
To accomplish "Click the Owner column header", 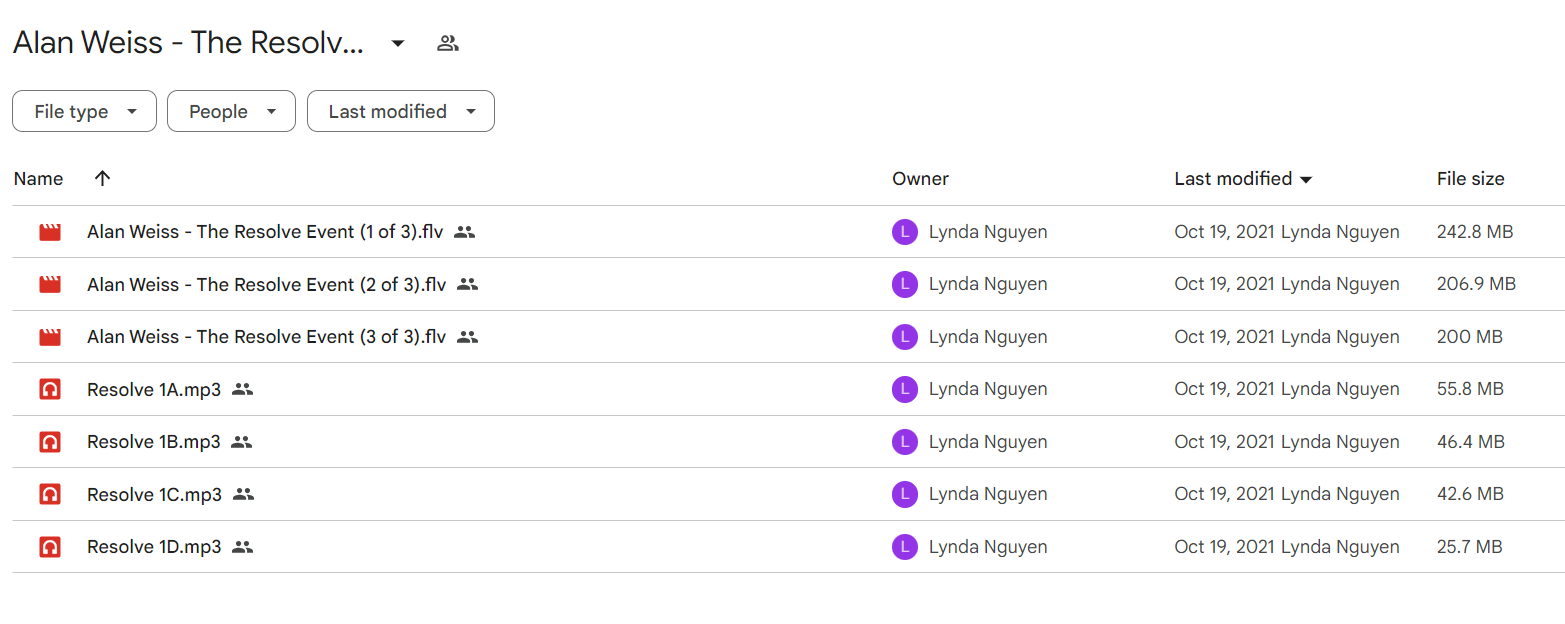I will (x=920, y=179).
